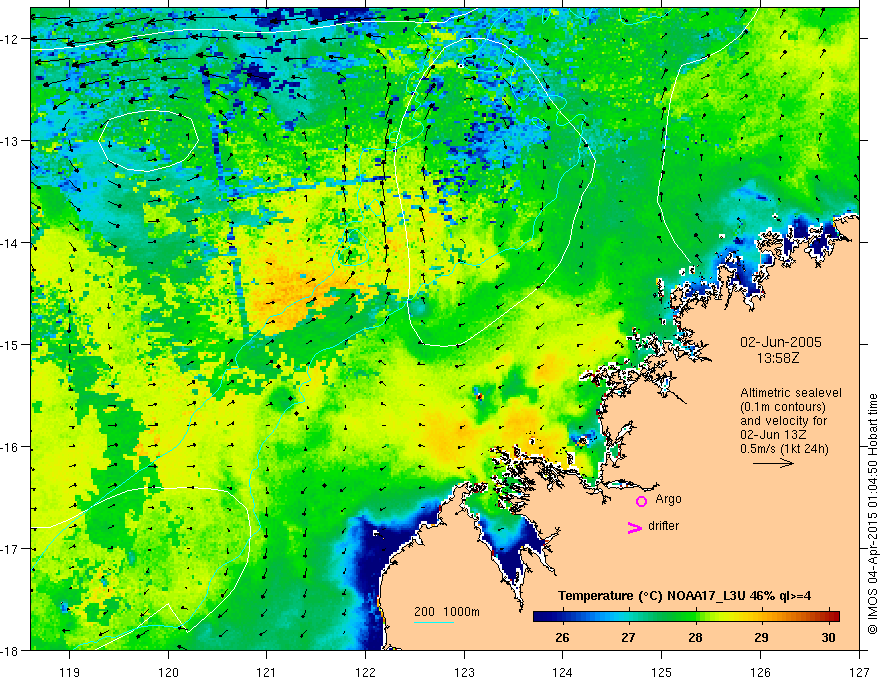Click the latitude axis label '-13'
Viewport: 880px width, 680px height.
(x=11, y=141)
